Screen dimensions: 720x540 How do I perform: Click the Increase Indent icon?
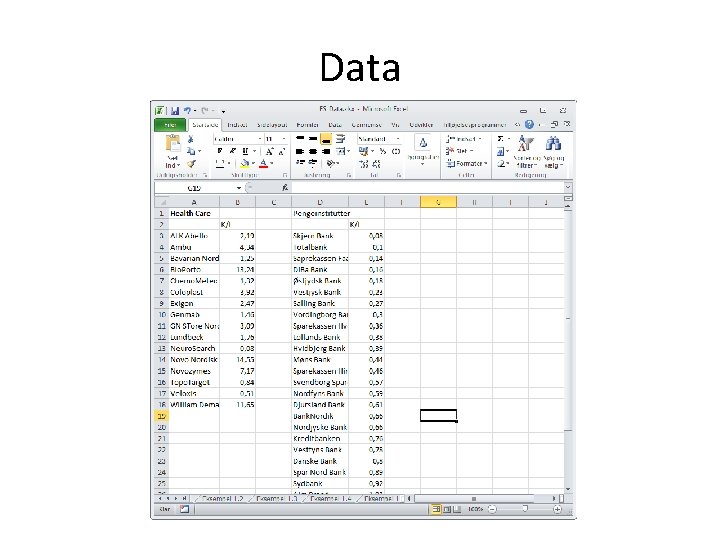pos(313,163)
